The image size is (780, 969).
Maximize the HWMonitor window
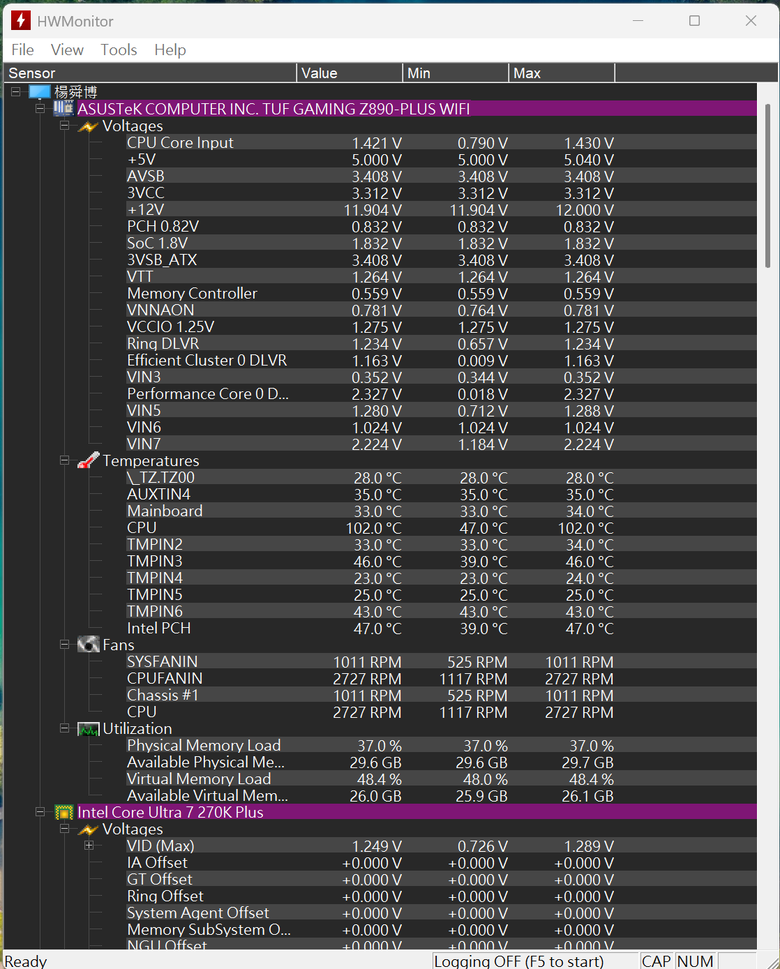click(x=695, y=20)
